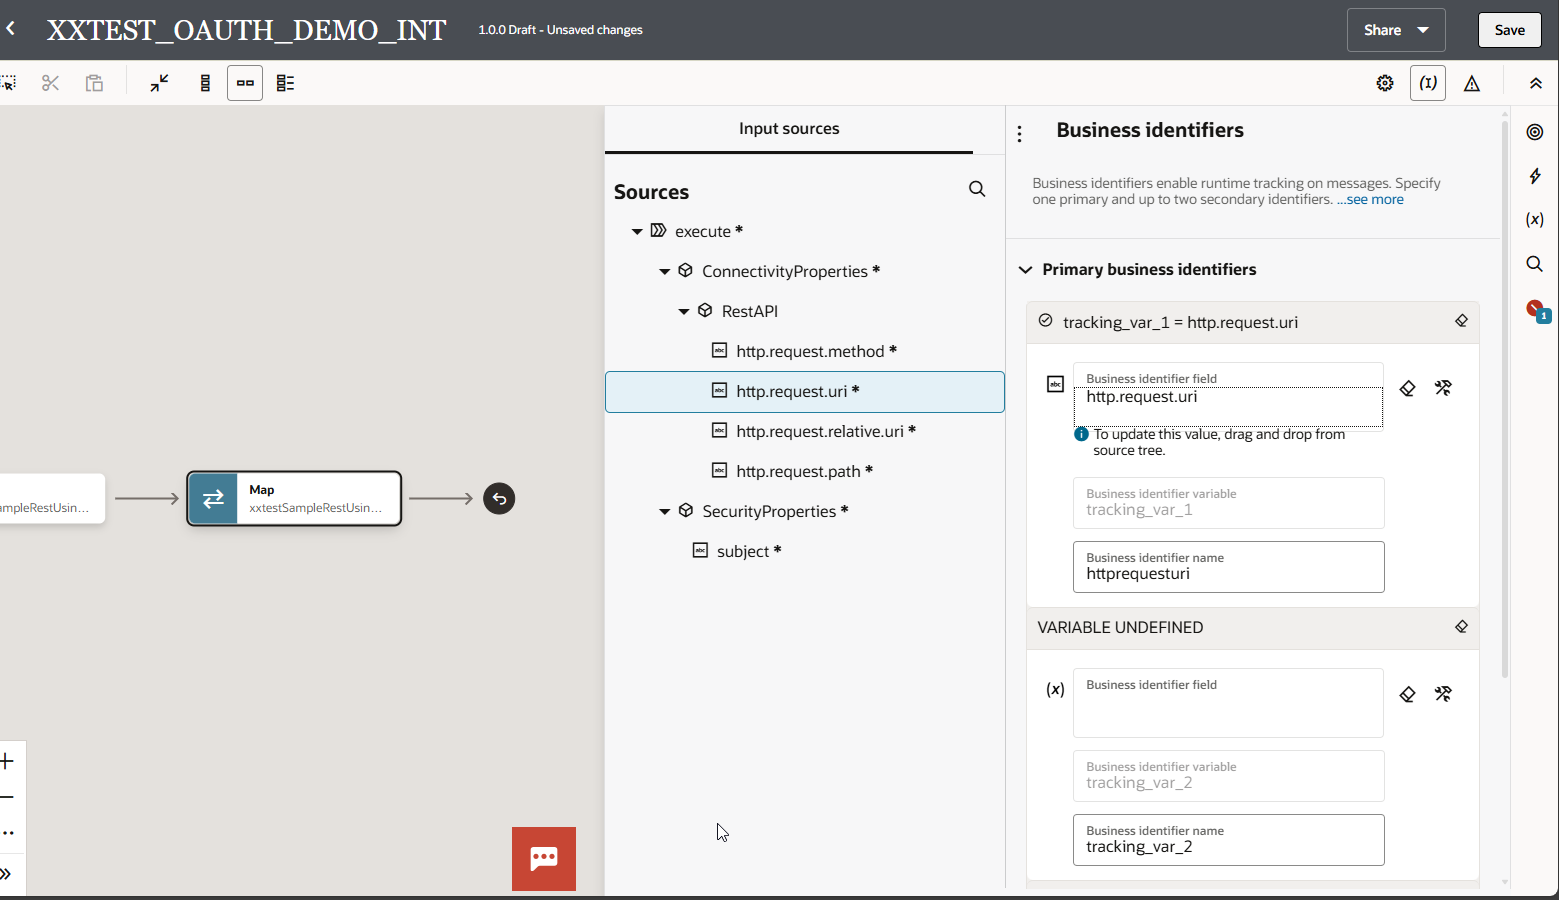Follow the 'see more' link
Viewport: 1559px width, 900px height.
coord(1374,200)
